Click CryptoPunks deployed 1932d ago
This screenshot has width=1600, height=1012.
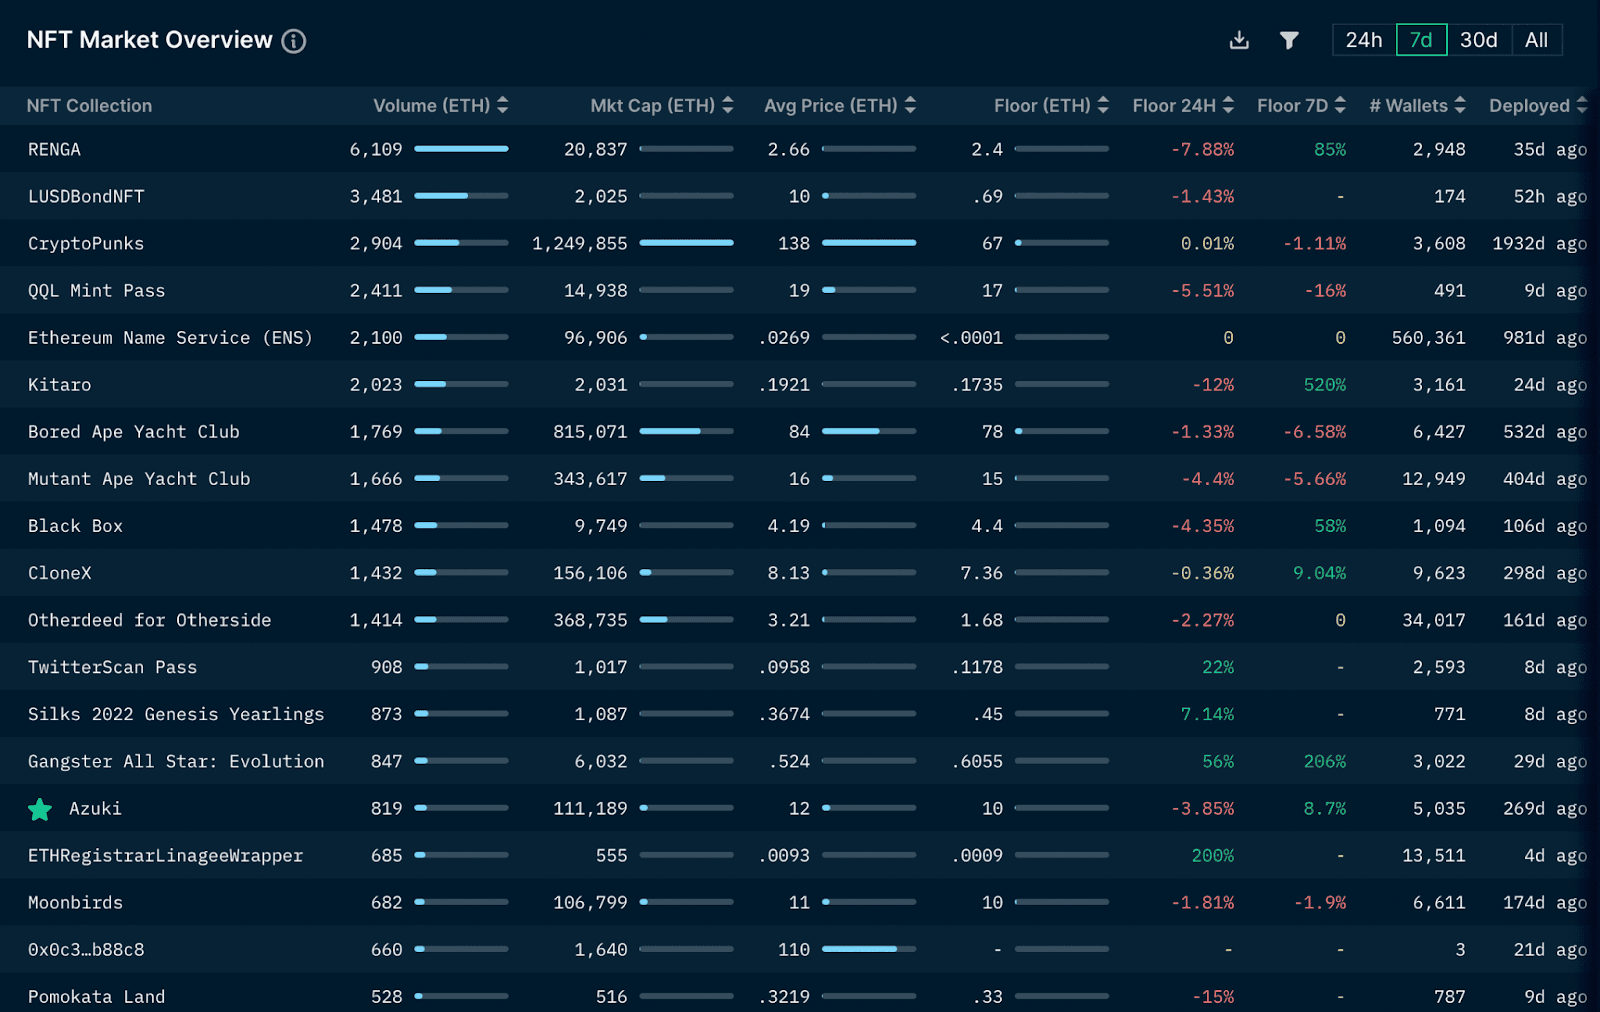[x=1540, y=243]
